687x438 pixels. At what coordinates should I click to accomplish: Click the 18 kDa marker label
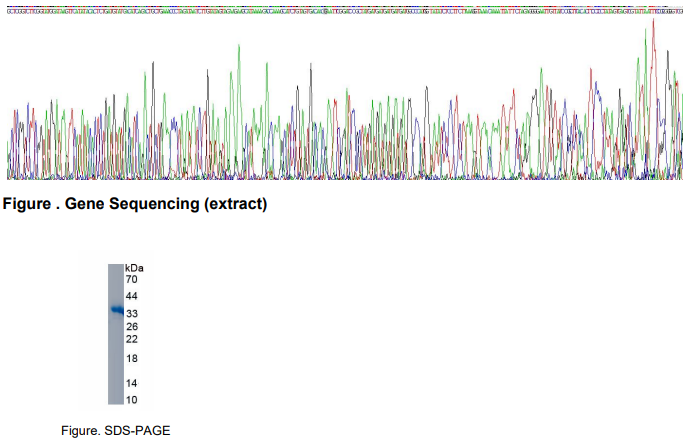(131, 359)
